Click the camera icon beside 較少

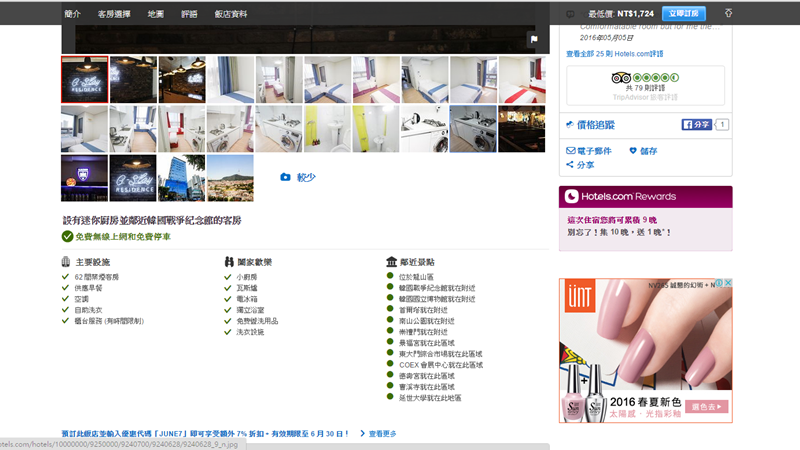pos(285,177)
